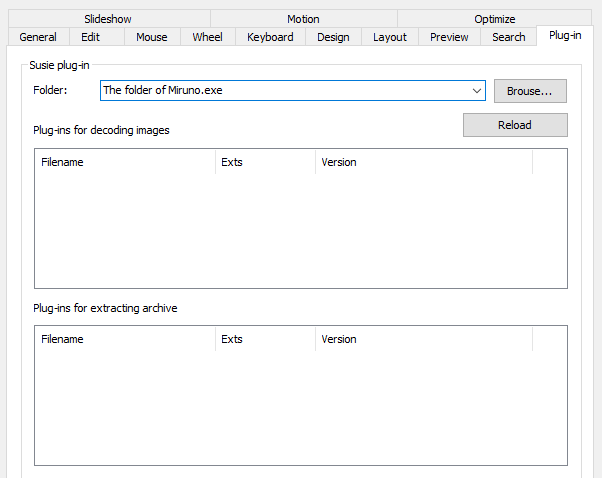Open the Preview tab
Image resolution: width=602 pixels, height=478 pixels.
point(449,37)
